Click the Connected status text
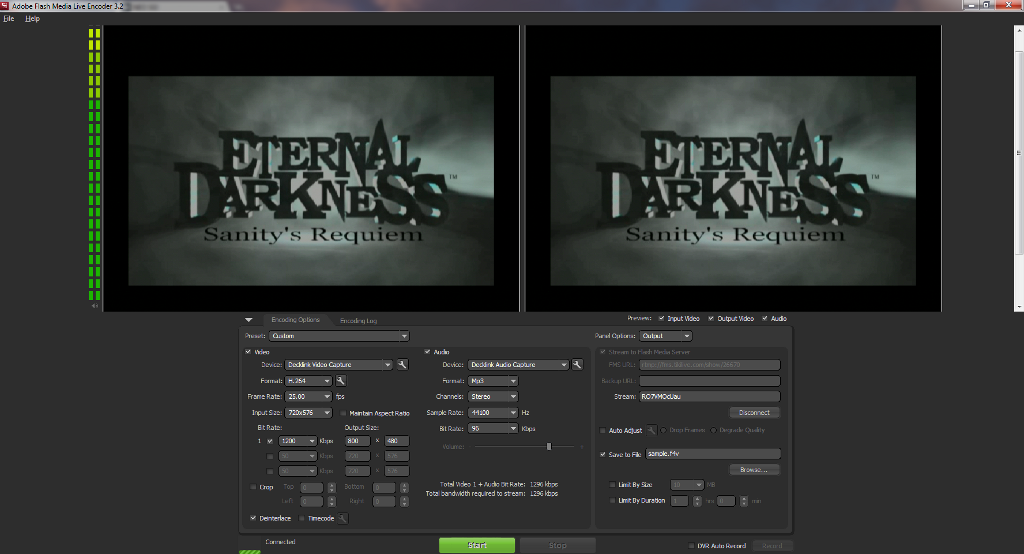 280,542
